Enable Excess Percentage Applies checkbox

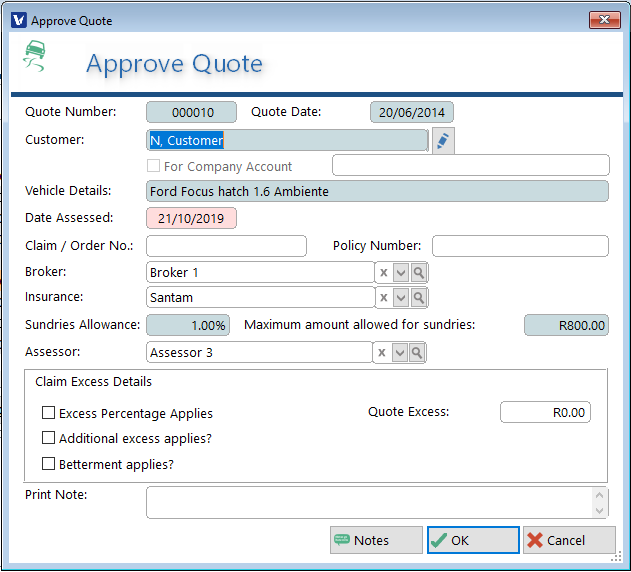click(x=48, y=413)
